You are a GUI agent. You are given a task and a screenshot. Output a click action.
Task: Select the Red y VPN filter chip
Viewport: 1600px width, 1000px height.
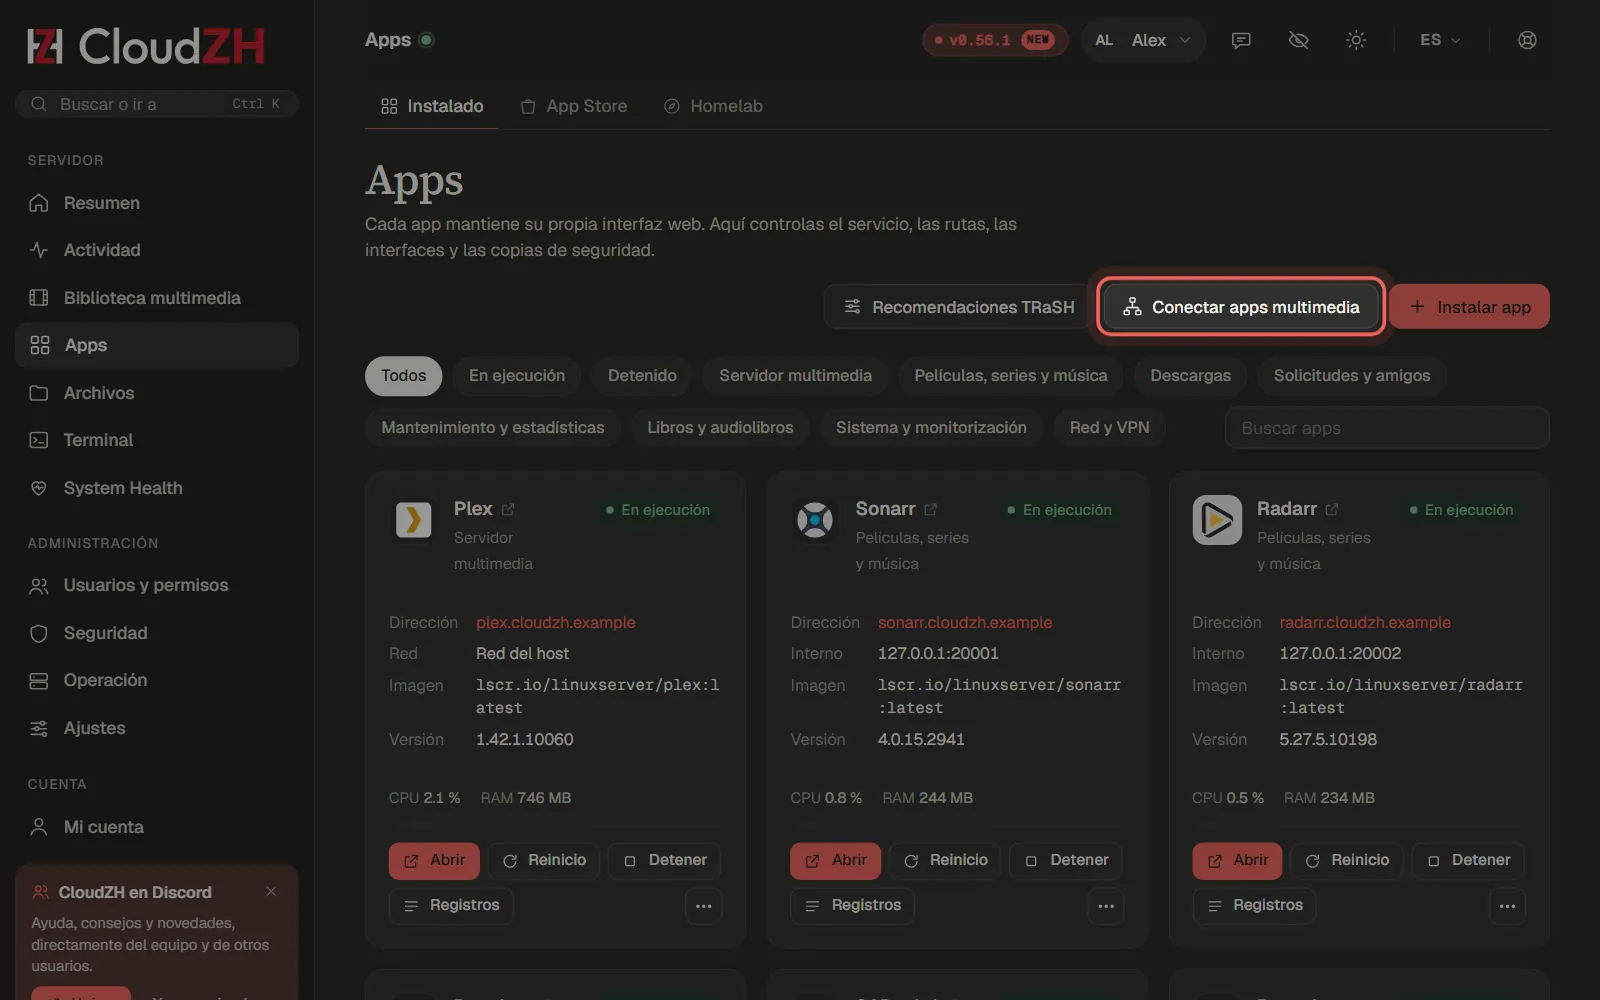point(1109,428)
